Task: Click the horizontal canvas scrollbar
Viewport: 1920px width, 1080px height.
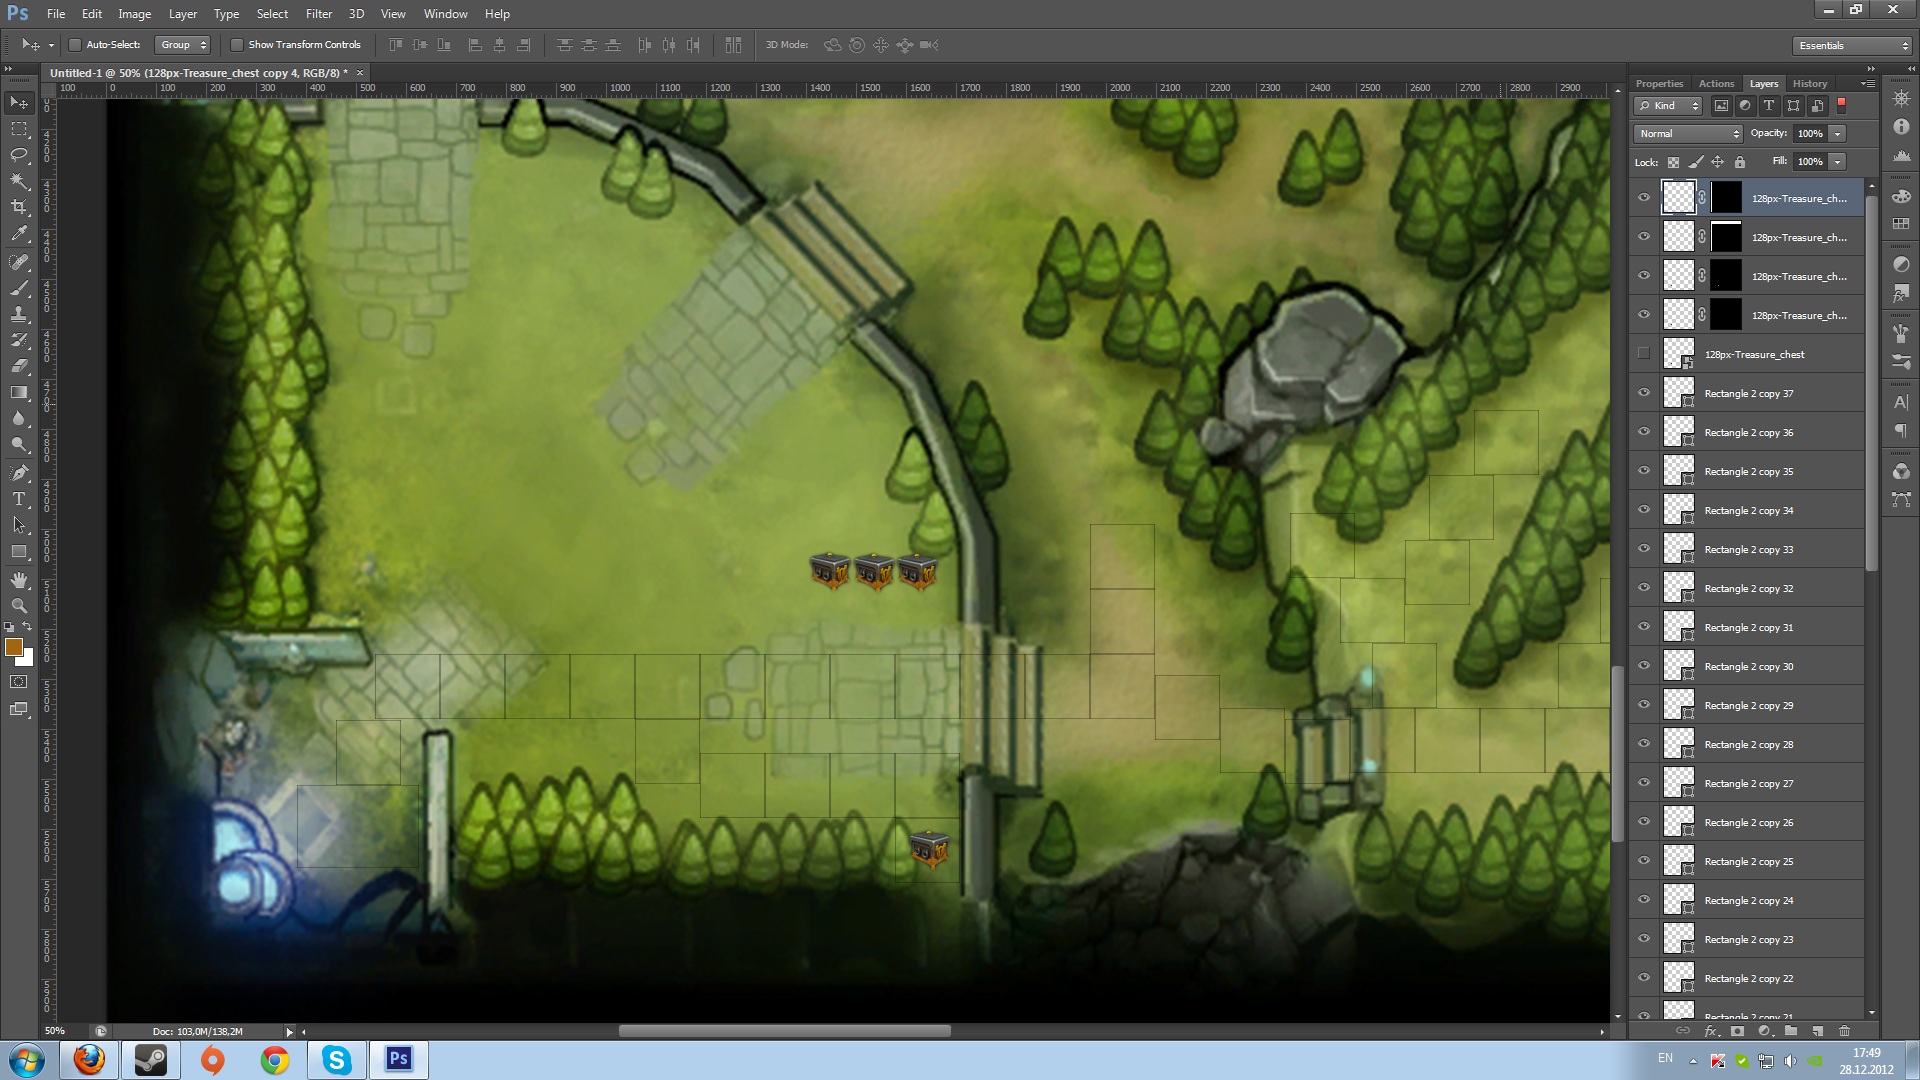Action: click(x=784, y=1032)
